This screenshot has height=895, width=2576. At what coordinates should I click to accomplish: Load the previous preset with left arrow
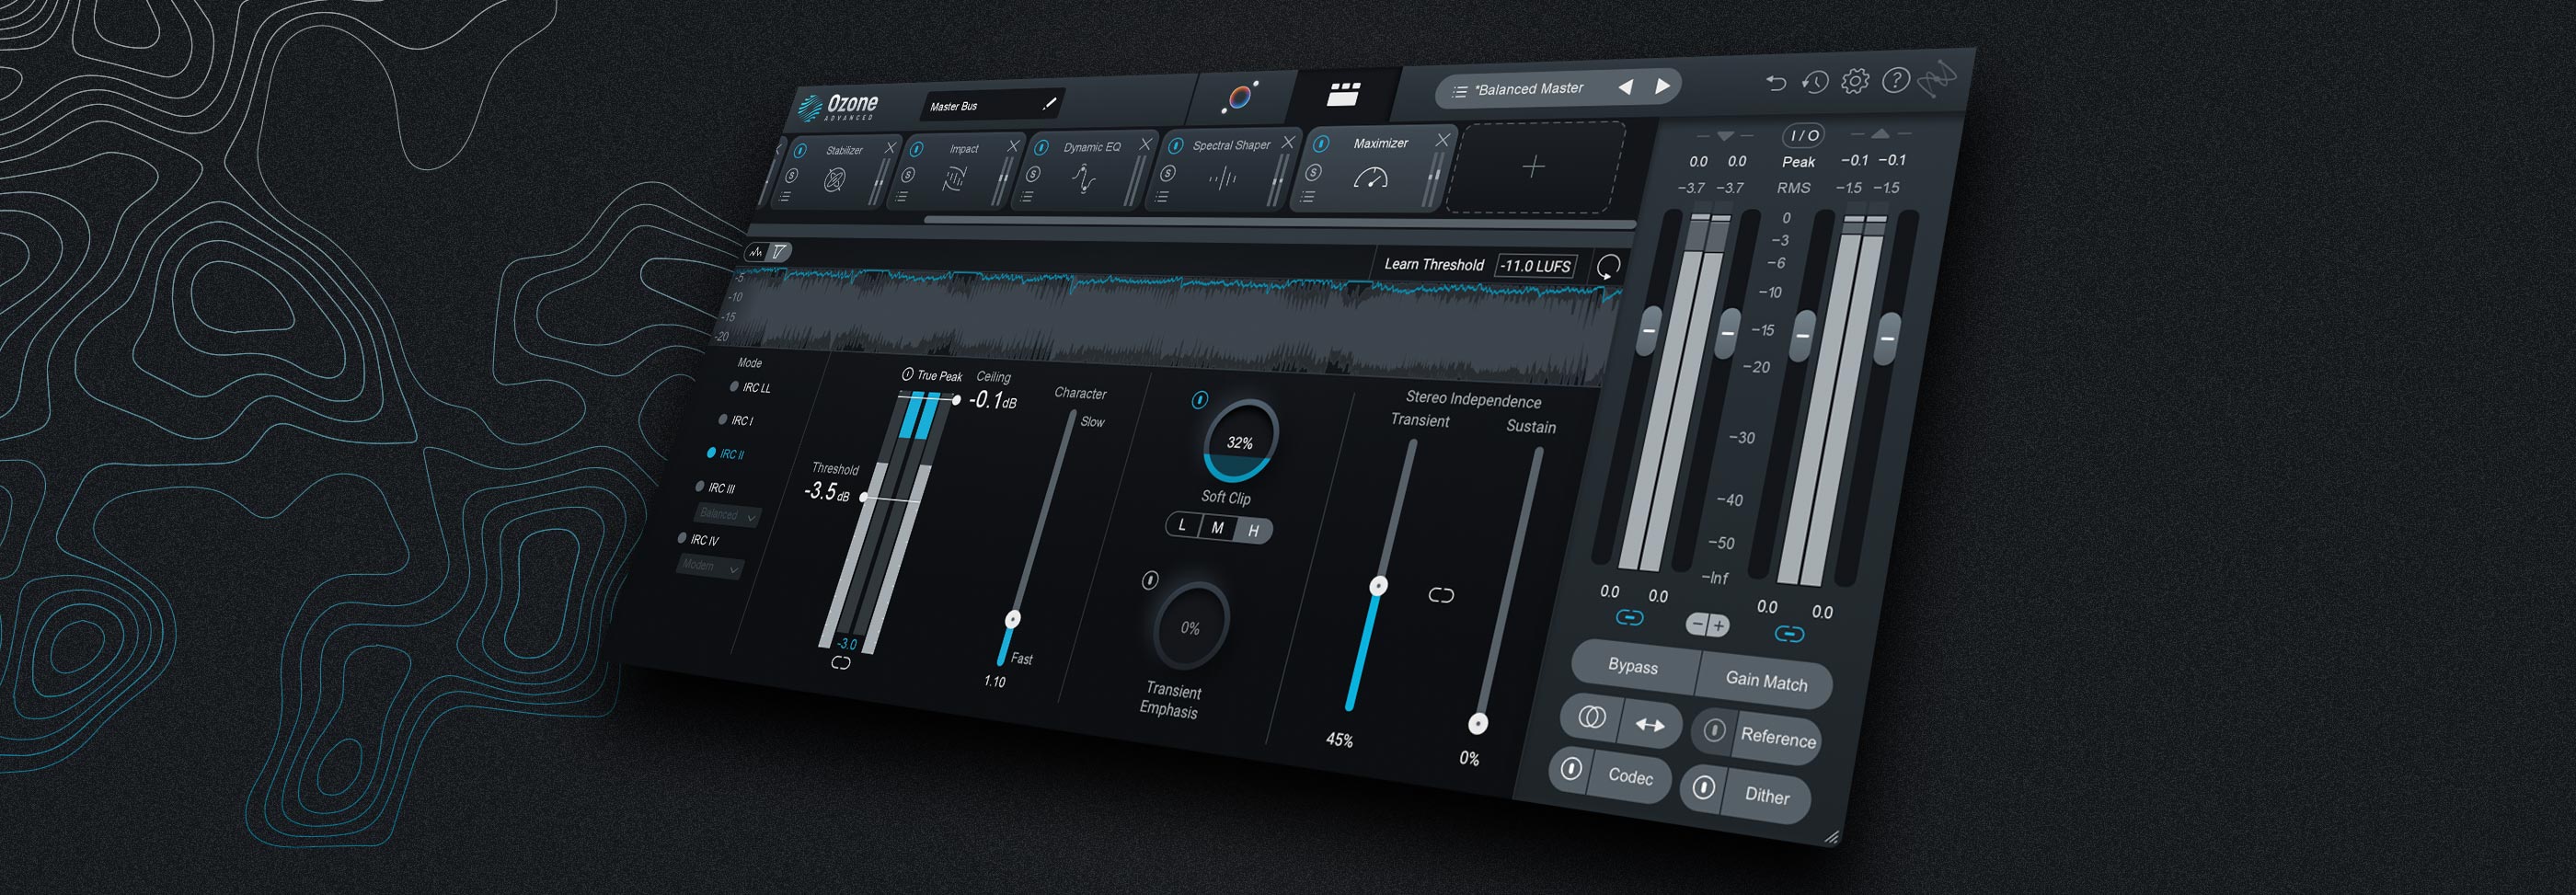[1626, 87]
